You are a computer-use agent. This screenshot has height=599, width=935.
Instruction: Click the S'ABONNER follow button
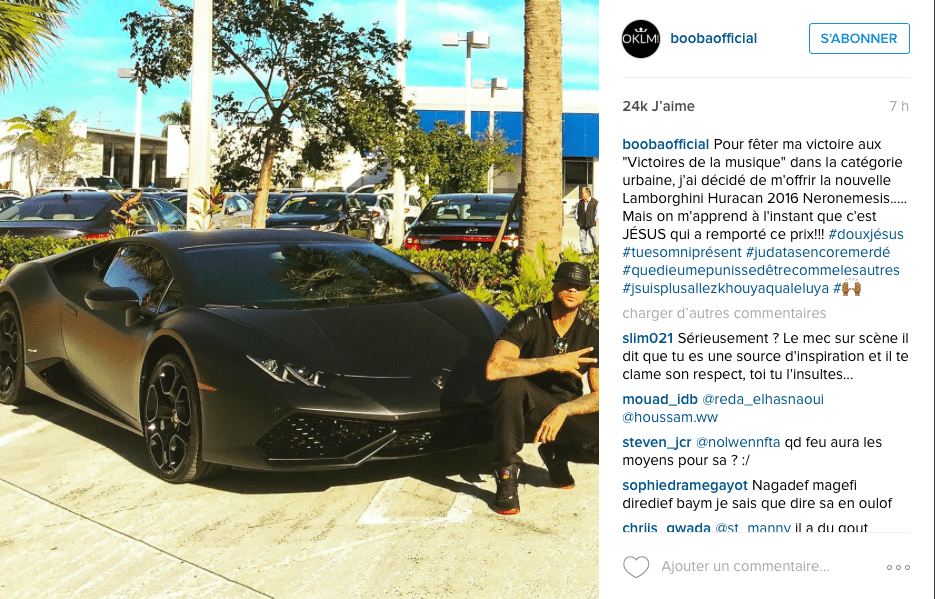pos(859,38)
